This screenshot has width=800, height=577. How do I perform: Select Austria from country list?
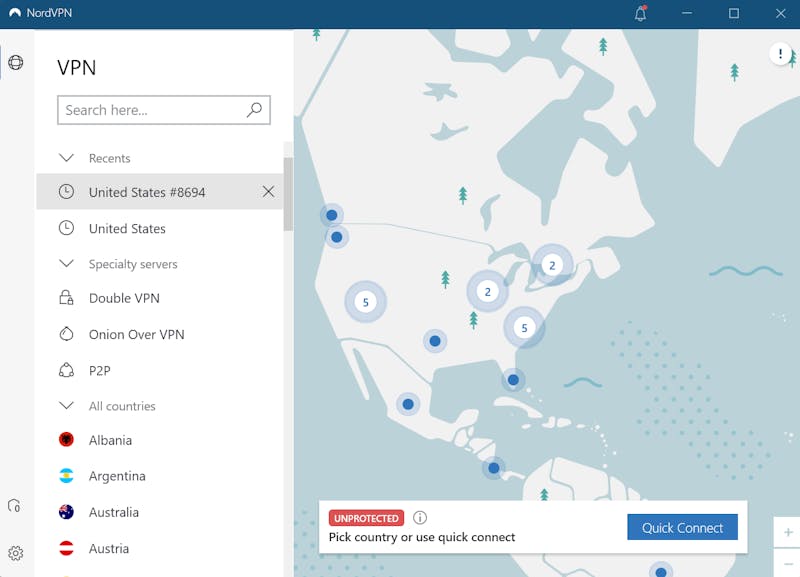tap(160, 548)
